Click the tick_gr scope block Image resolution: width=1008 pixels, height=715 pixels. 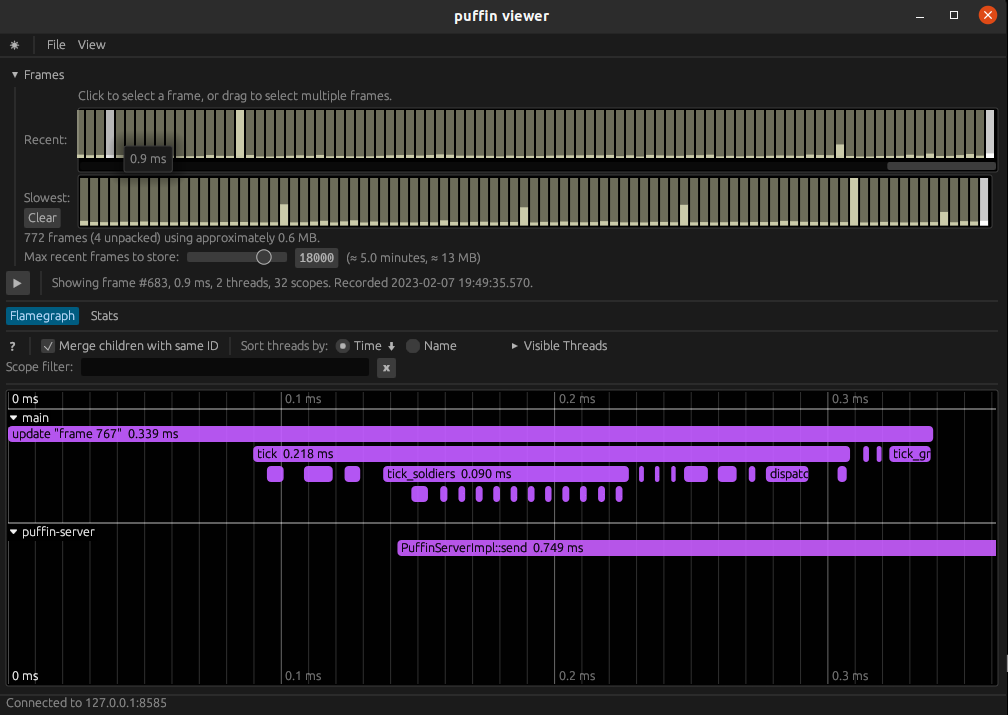(x=910, y=454)
